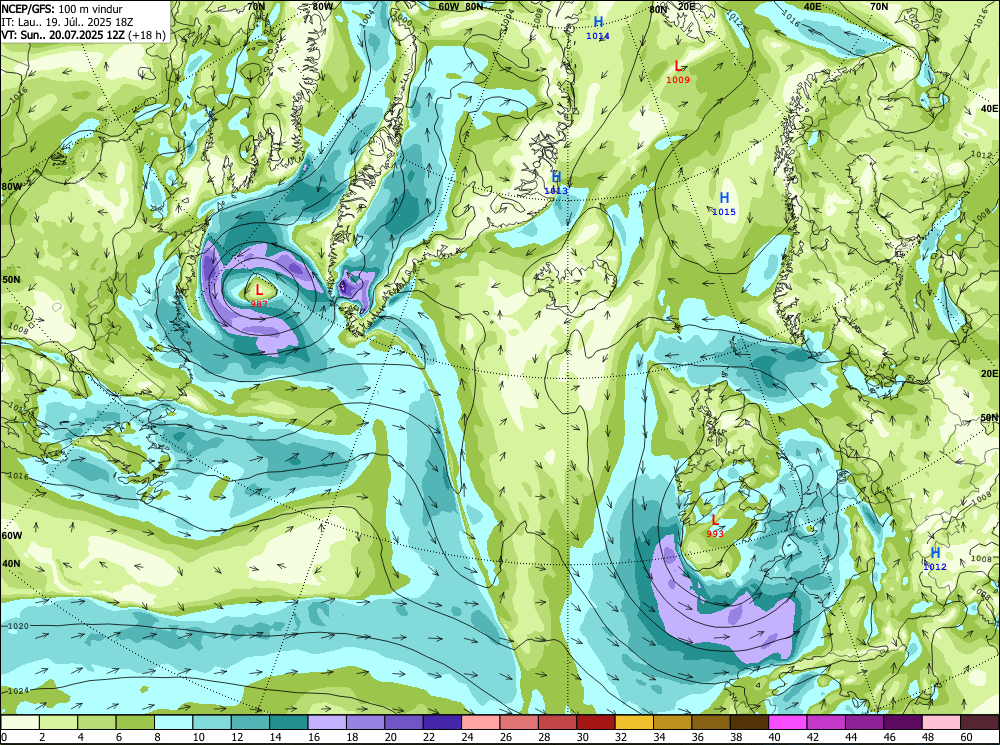Pick the 4–6 green legend swatch
Viewport: 1000px width, 745px height.
coord(97,722)
